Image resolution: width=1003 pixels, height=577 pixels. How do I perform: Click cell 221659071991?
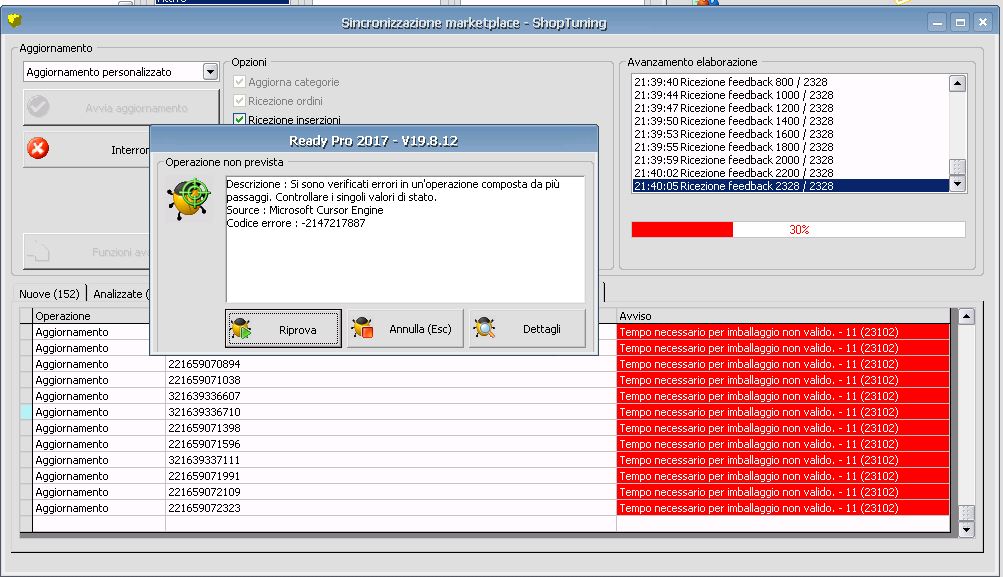click(x=391, y=476)
